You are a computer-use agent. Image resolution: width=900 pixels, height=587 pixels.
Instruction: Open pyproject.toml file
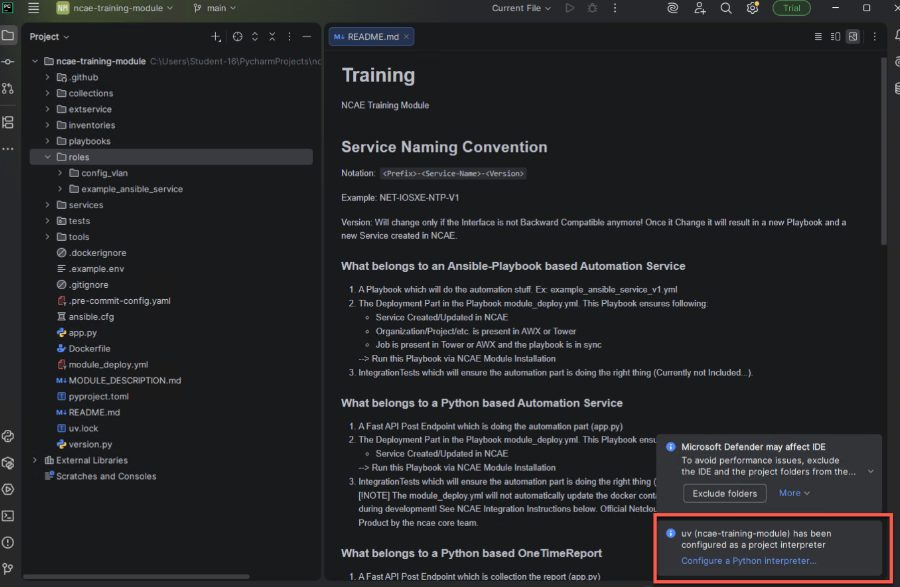tap(93, 396)
